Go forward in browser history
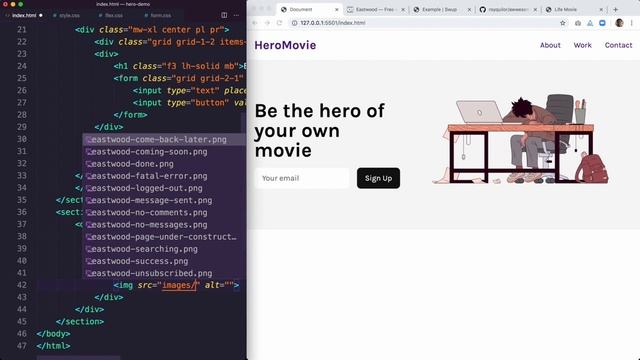The width and height of the screenshot is (640, 360). (267, 23)
